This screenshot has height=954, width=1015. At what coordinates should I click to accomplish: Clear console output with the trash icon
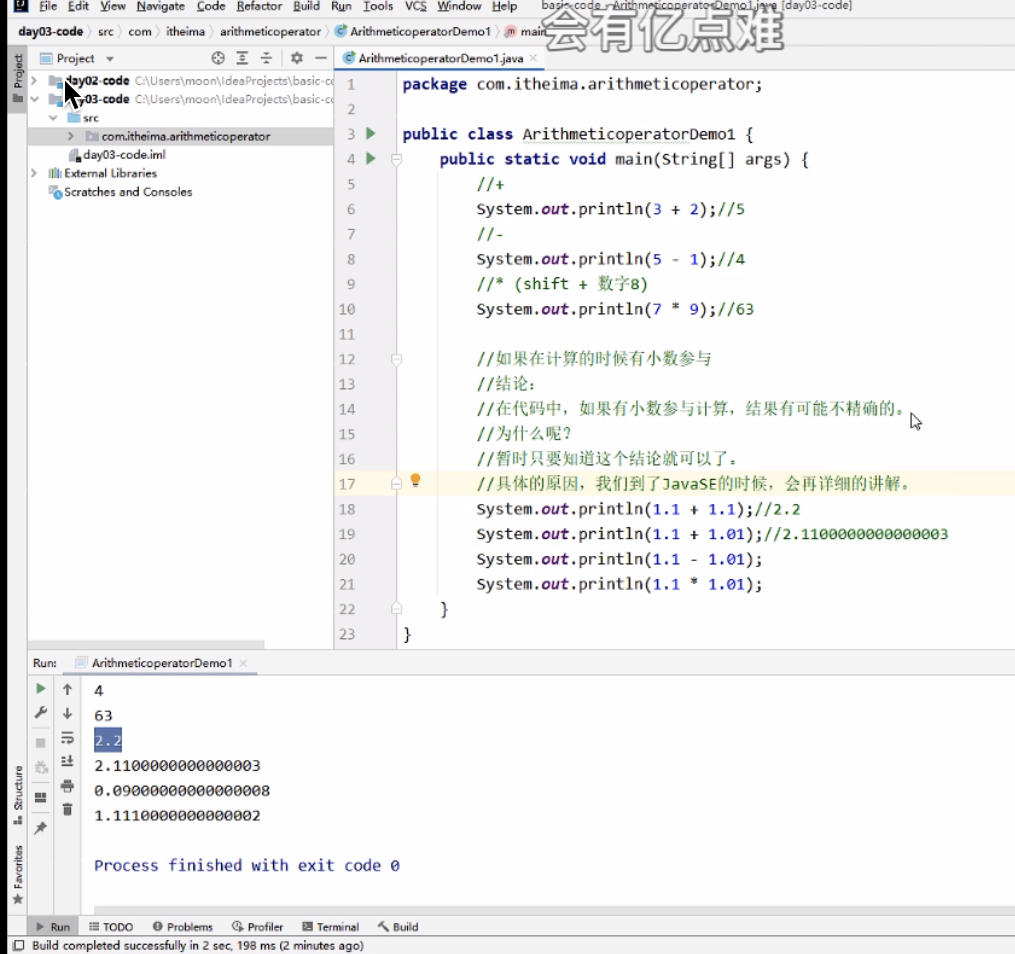pyautogui.click(x=67, y=810)
